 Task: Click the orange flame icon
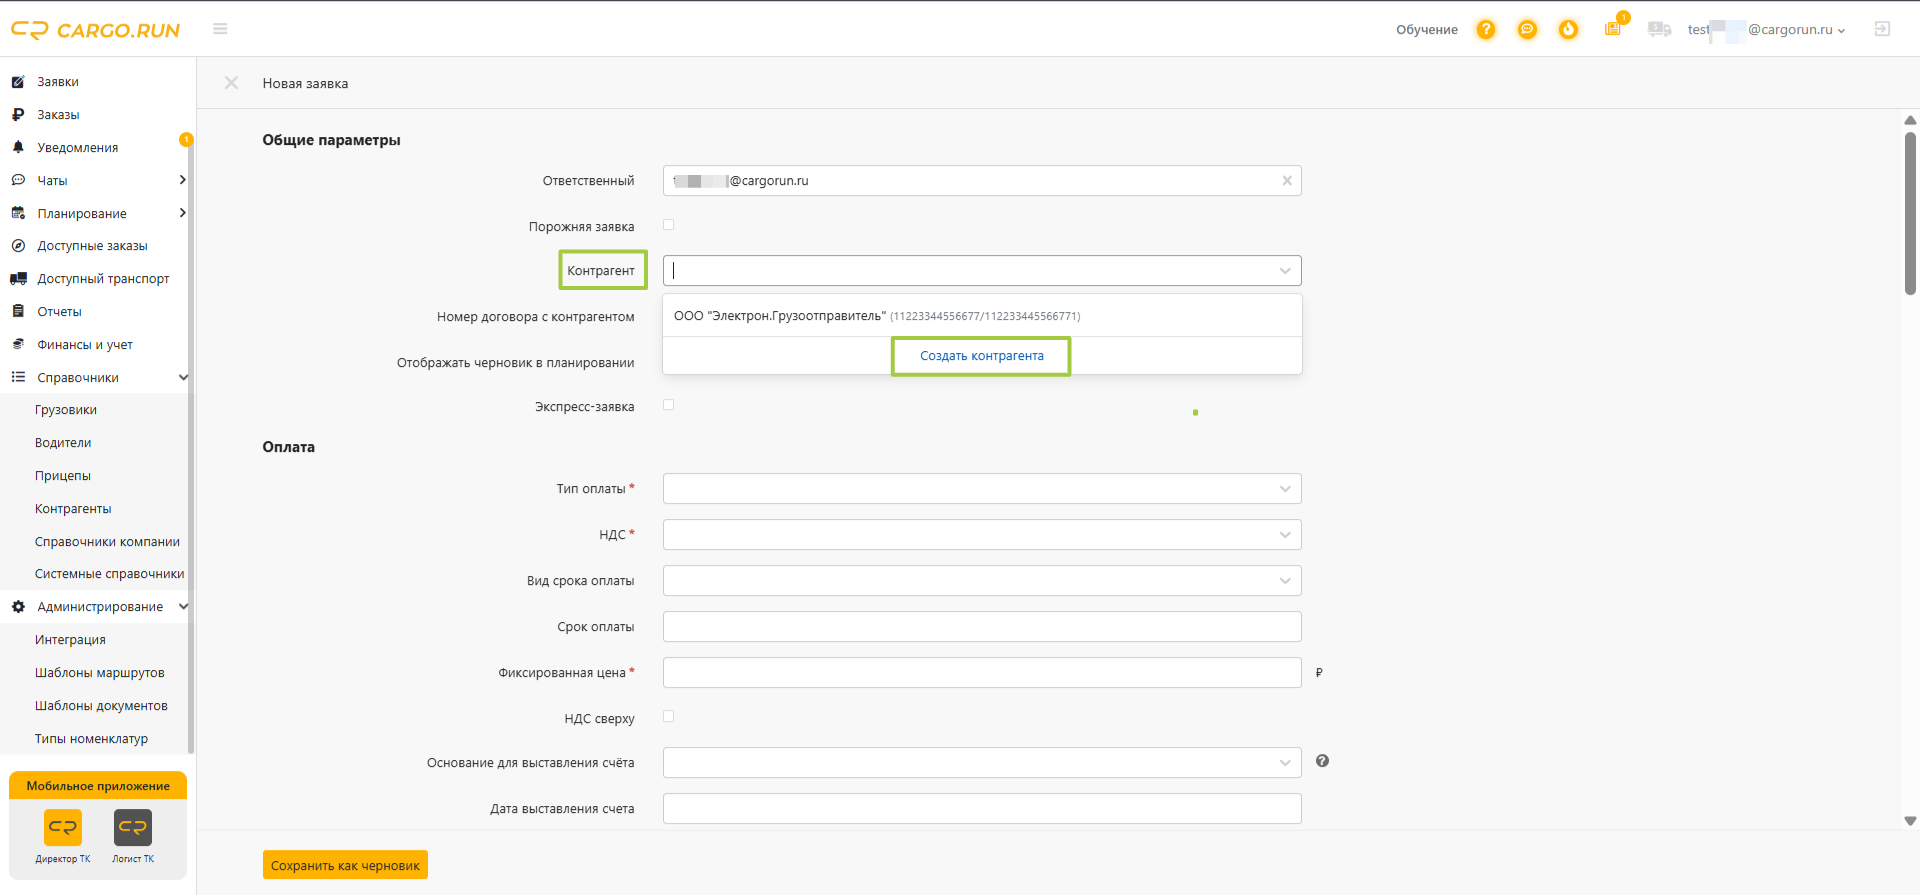coord(1568,29)
